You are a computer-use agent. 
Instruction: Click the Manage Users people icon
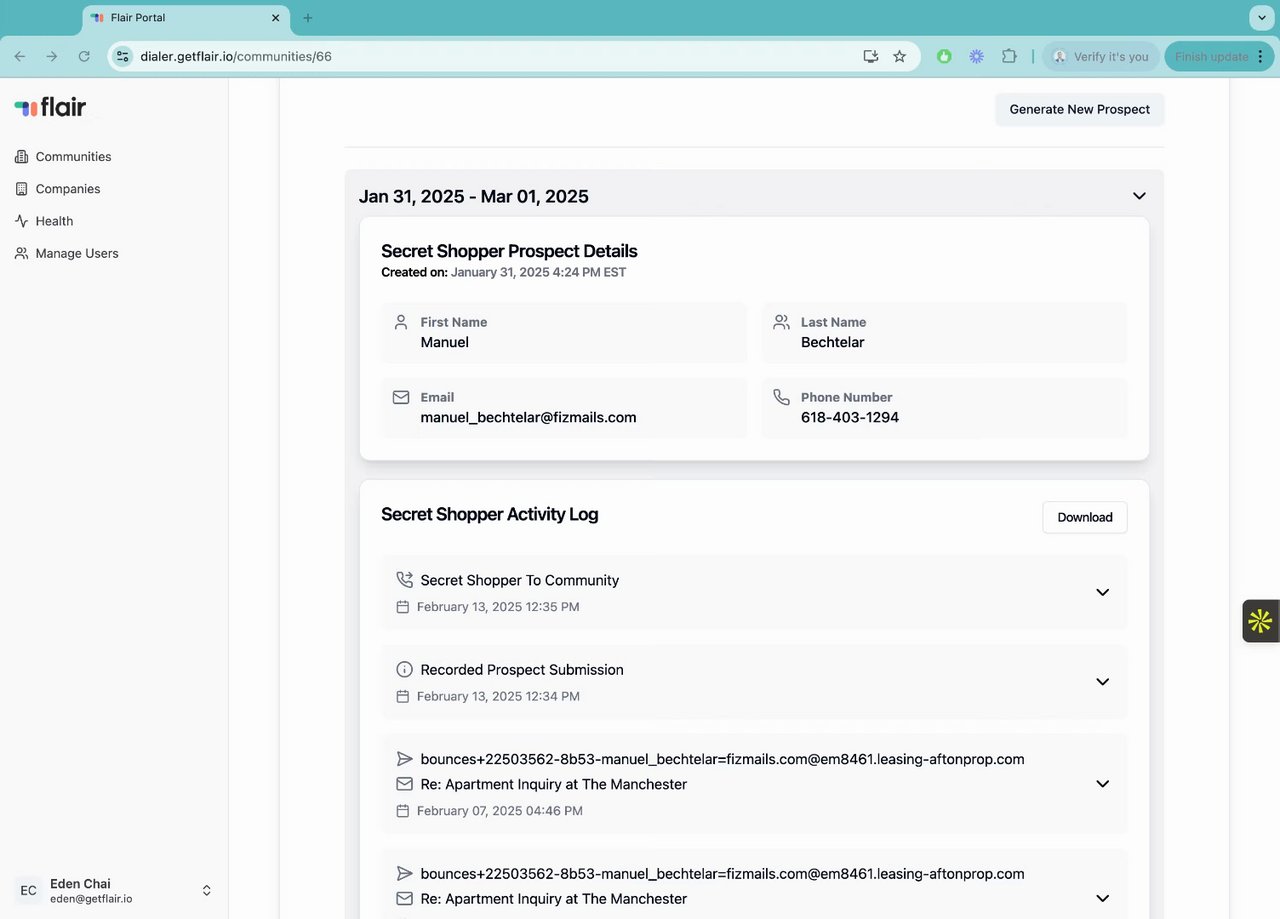pyautogui.click(x=21, y=253)
